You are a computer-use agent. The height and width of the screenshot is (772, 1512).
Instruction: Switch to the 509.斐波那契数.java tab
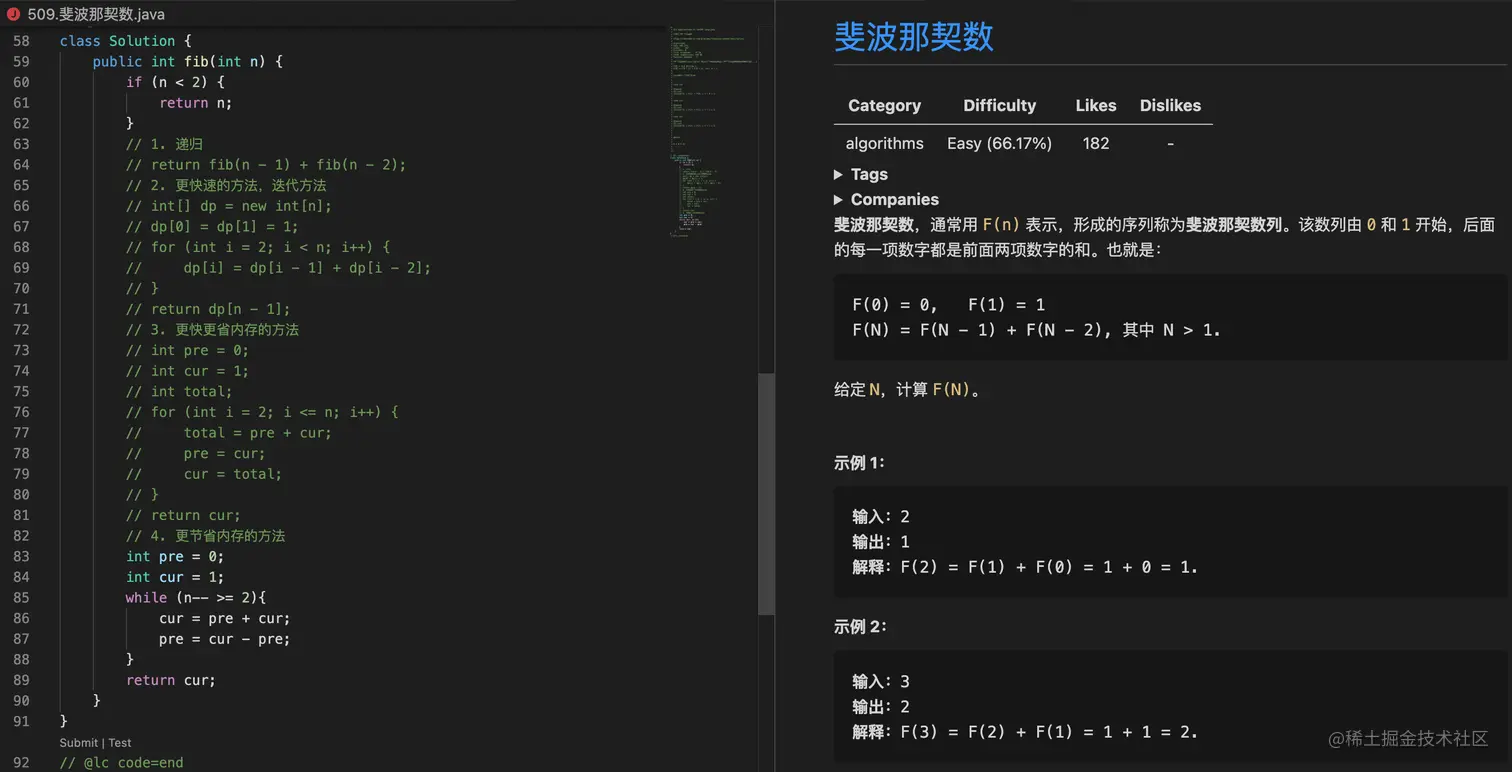coord(96,14)
